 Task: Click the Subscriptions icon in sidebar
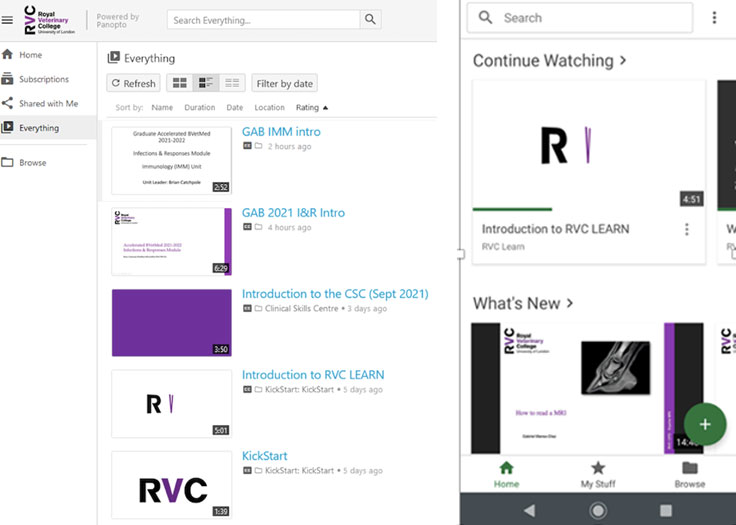(7, 79)
